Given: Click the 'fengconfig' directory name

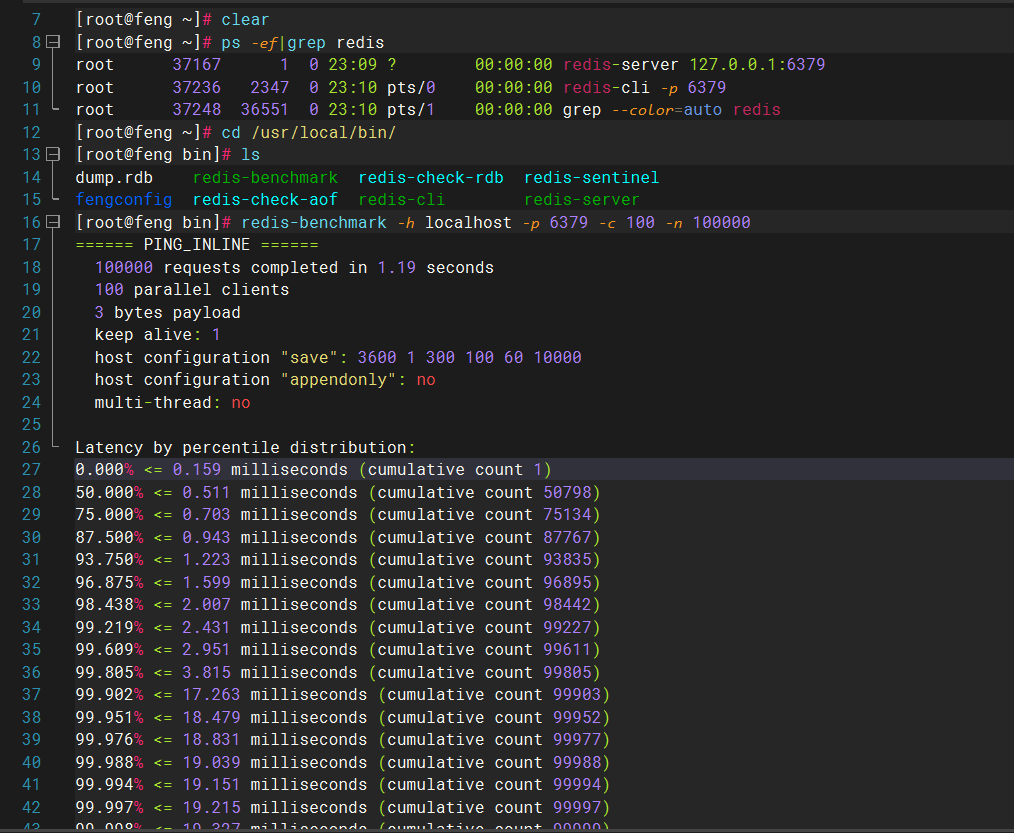Looking at the screenshot, I should pos(124,200).
